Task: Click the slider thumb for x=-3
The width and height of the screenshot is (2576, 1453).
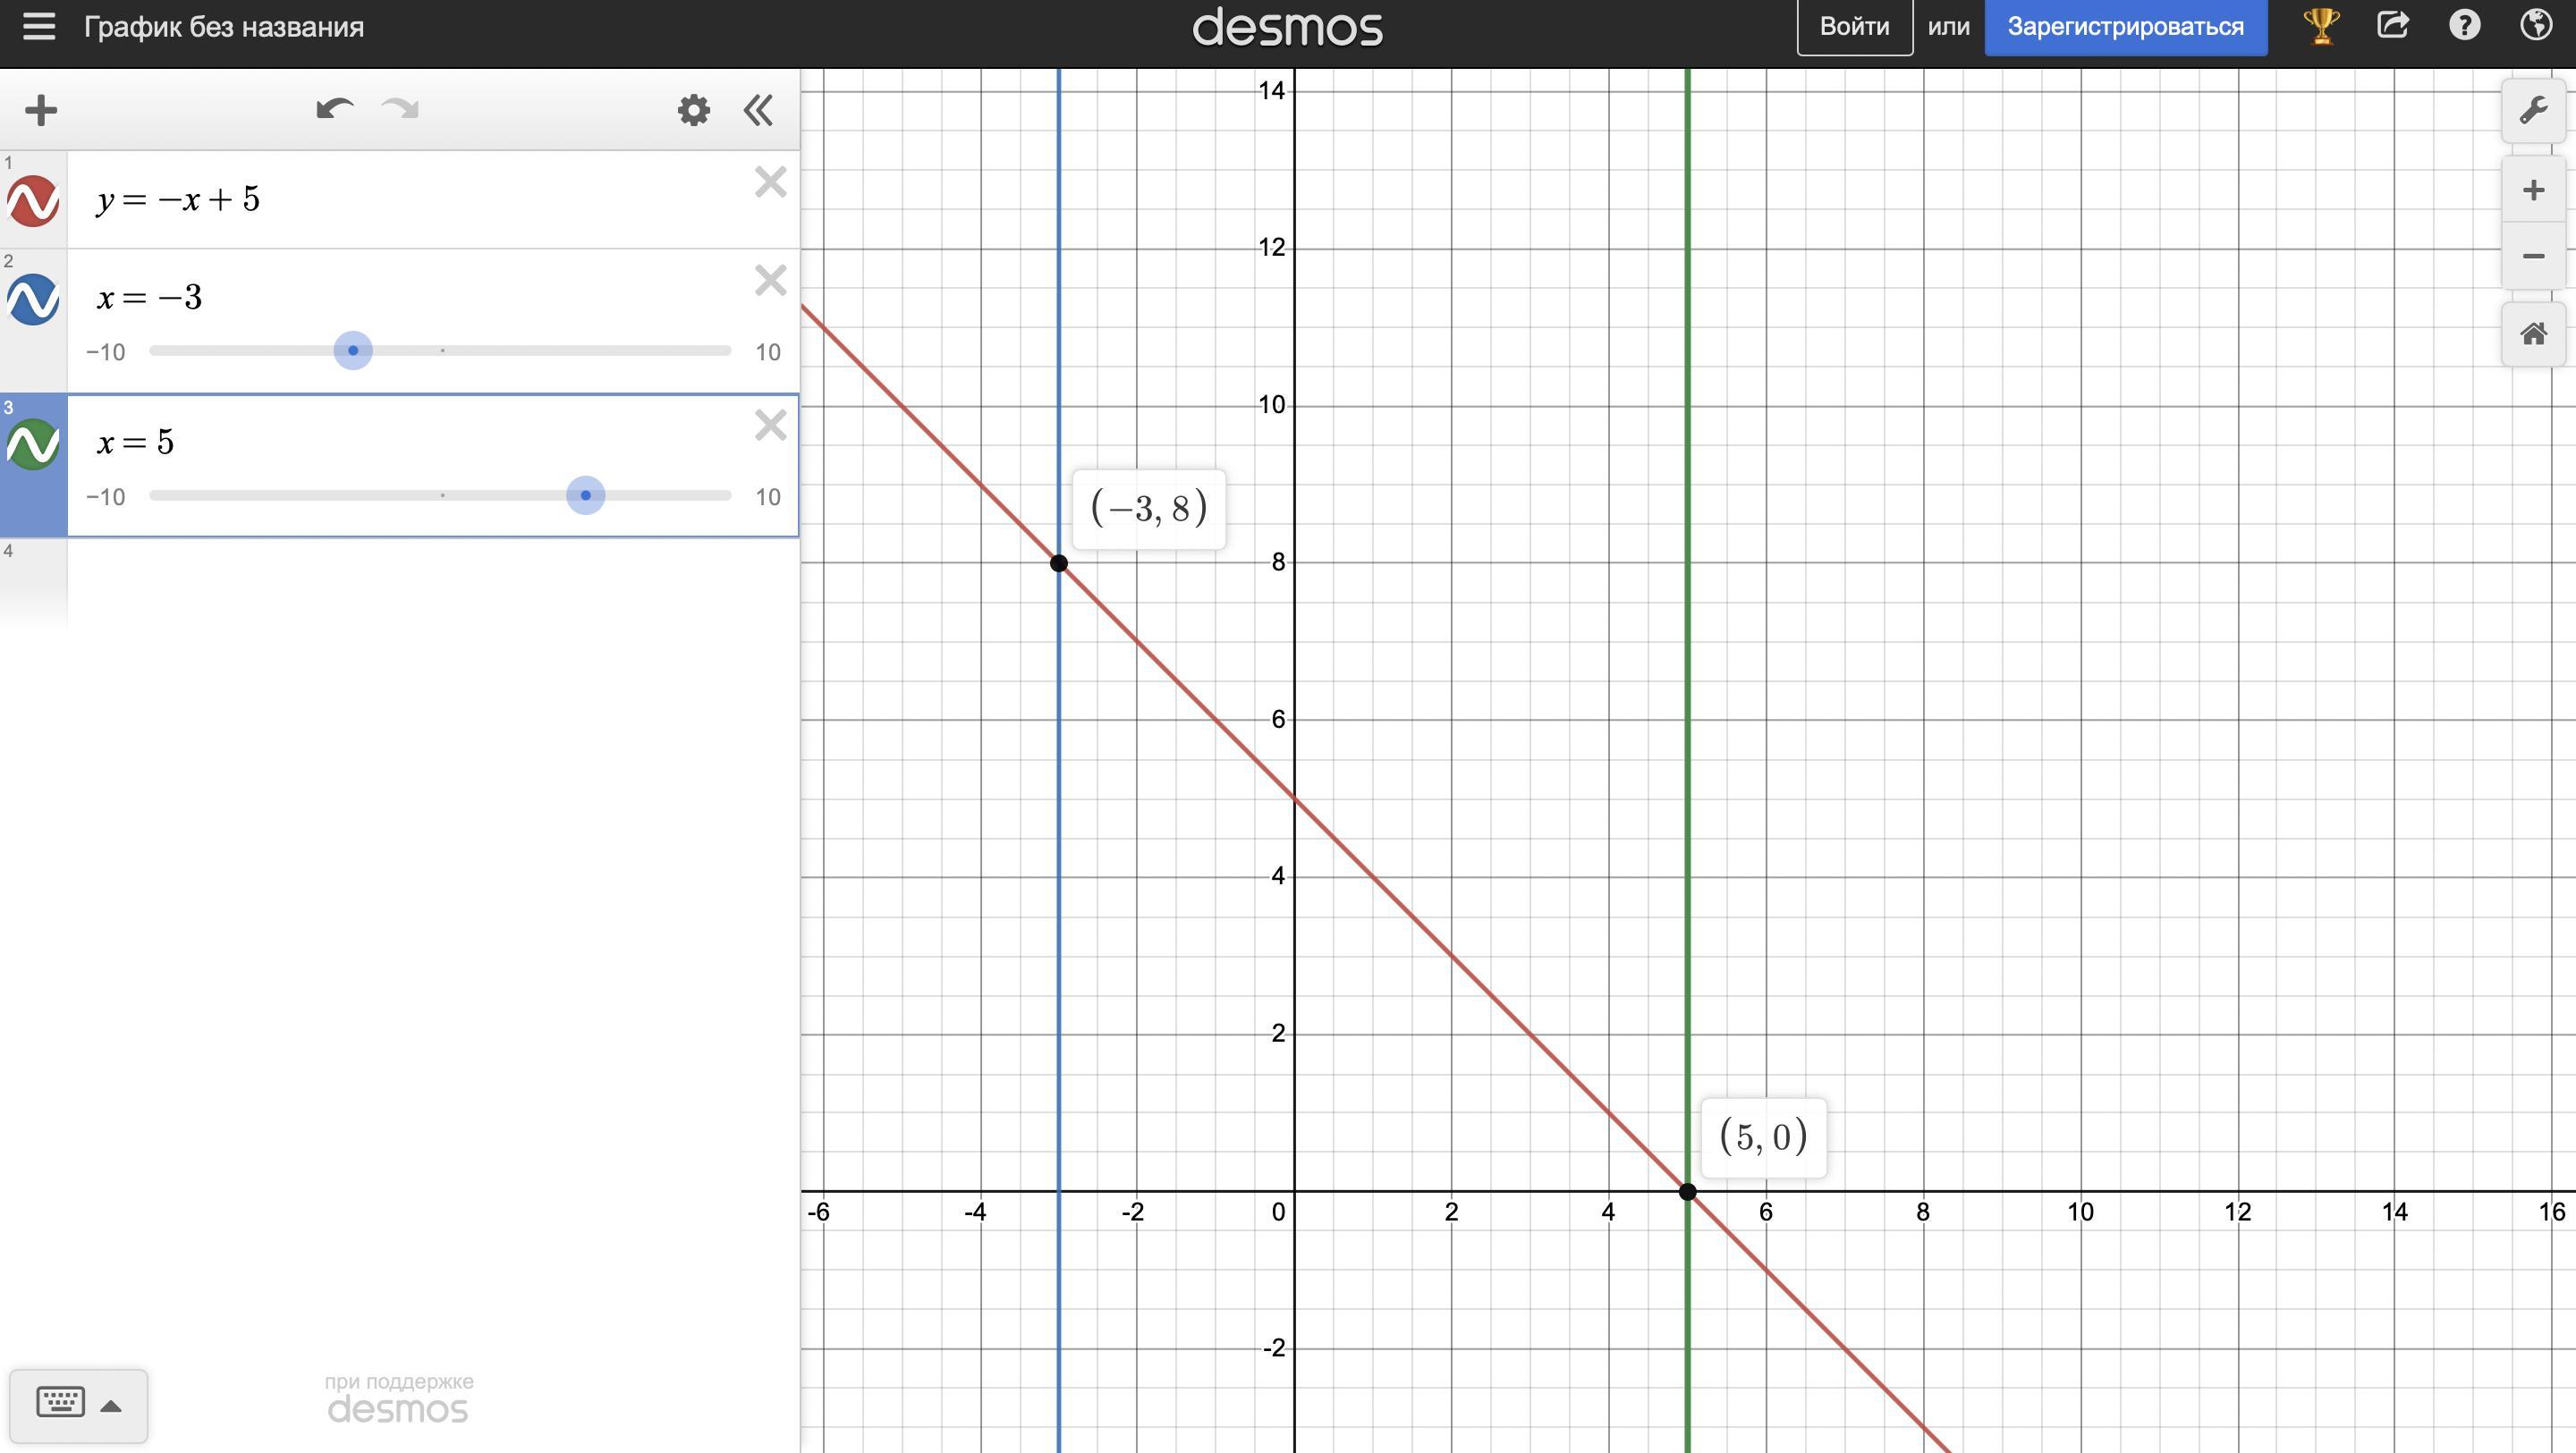Action: (x=353, y=351)
